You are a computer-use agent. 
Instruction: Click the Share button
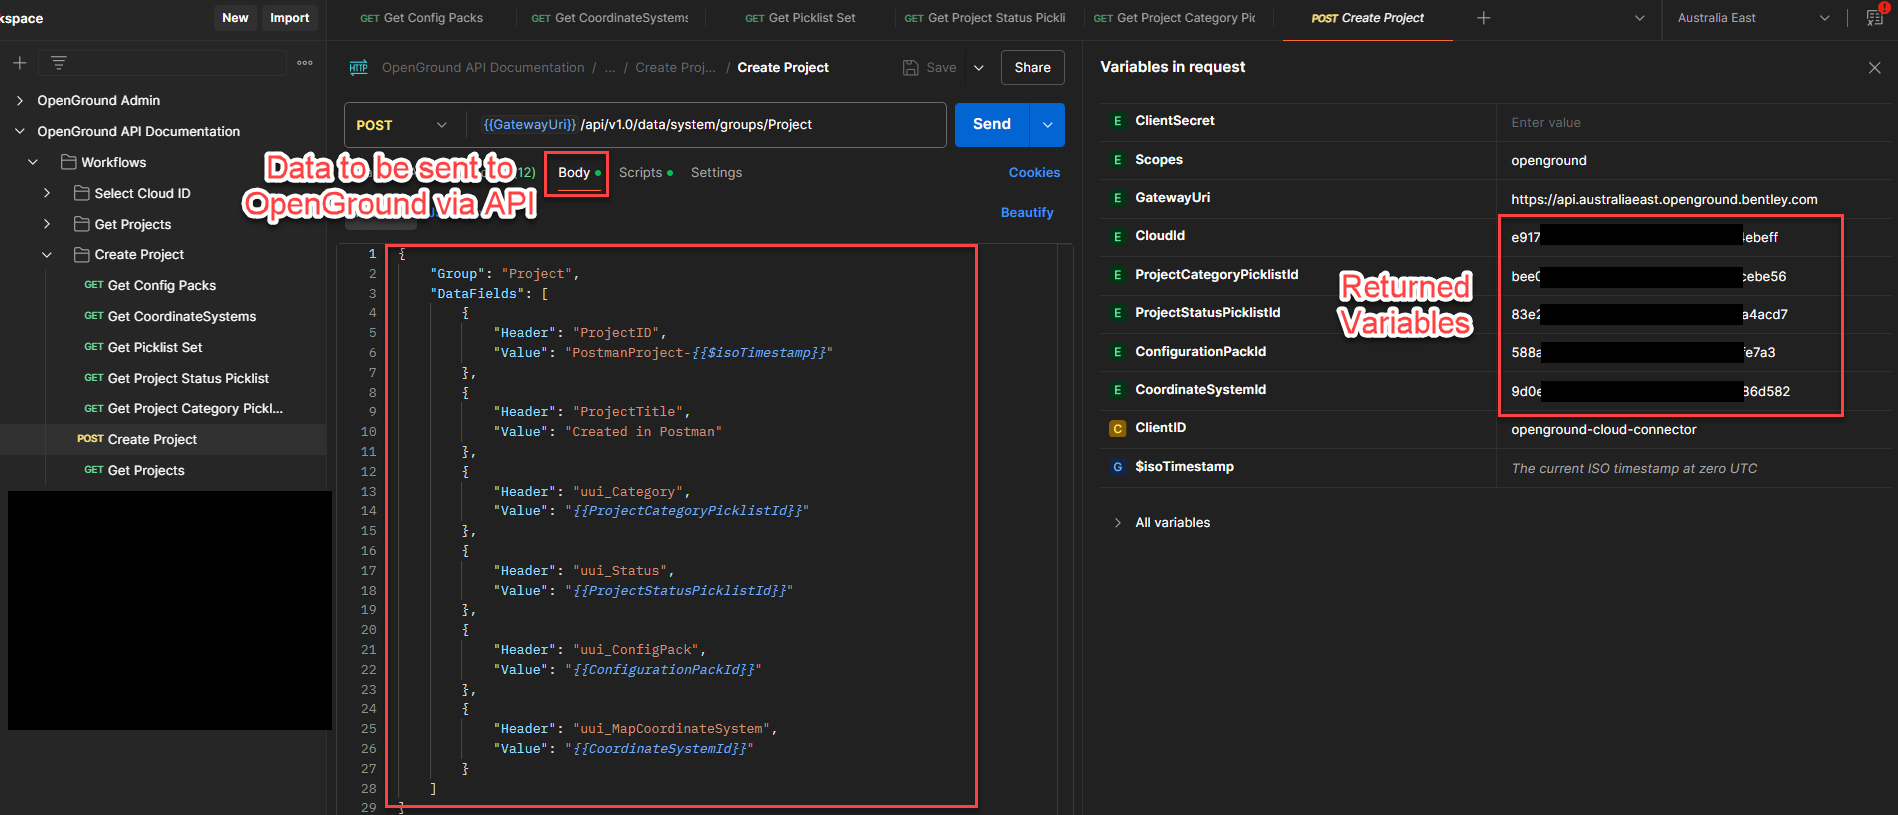[1032, 68]
